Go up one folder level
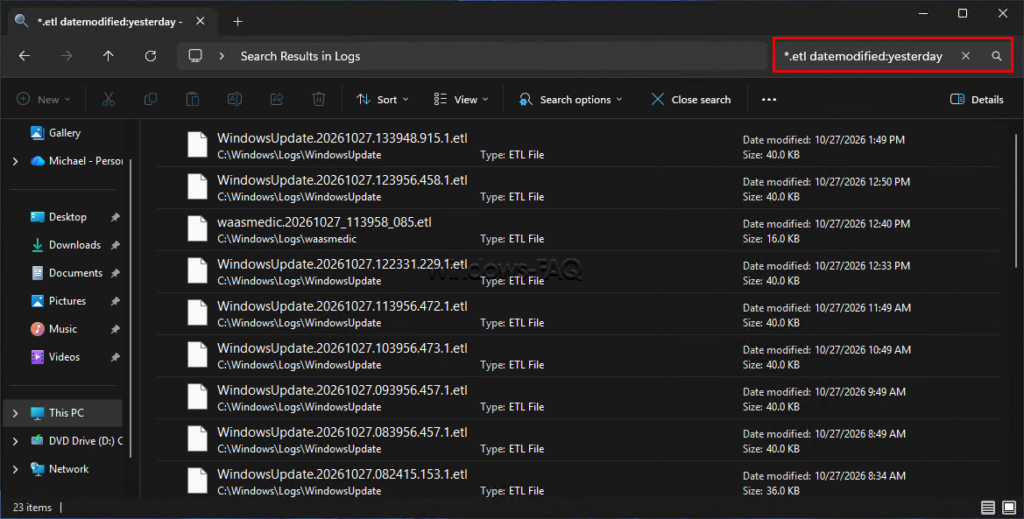Image resolution: width=1024 pixels, height=519 pixels. (x=108, y=56)
